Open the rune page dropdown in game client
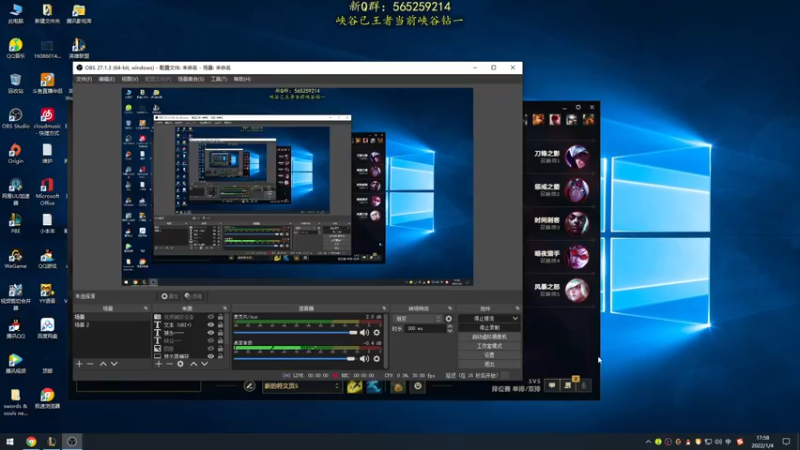The height and width of the screenshot is (450, 800). point(301,386)
